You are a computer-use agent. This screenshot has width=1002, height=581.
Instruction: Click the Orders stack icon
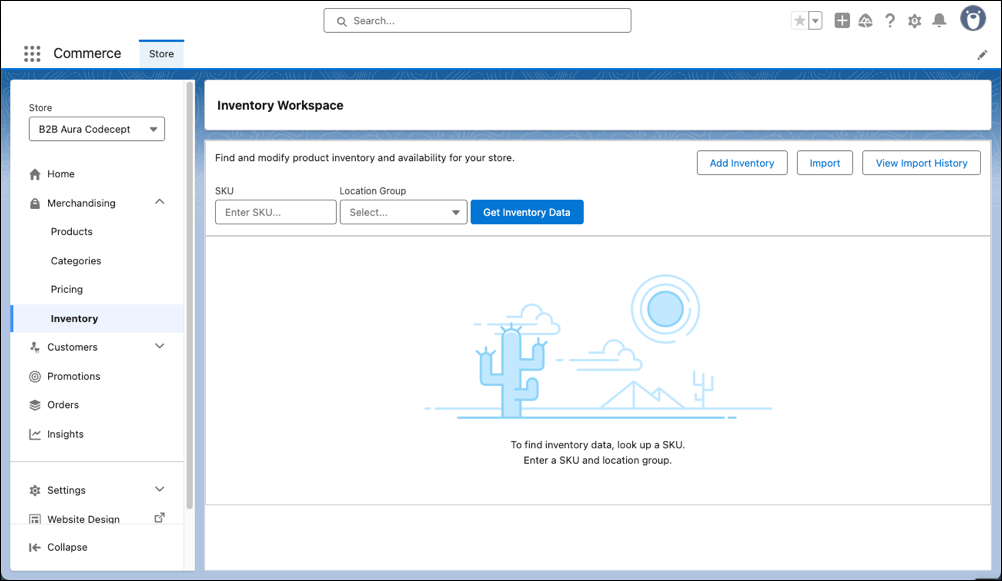35,405
